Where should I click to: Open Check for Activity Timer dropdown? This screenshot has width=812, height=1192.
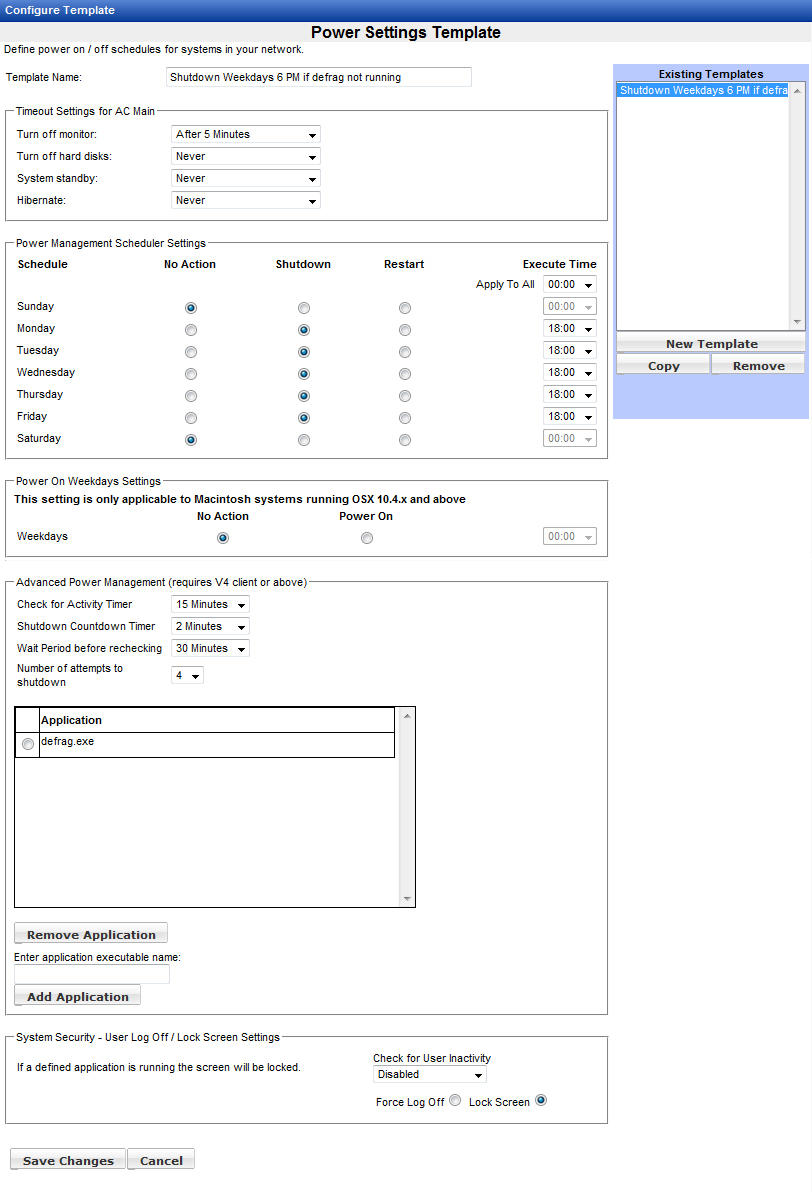tap(210, 605)
